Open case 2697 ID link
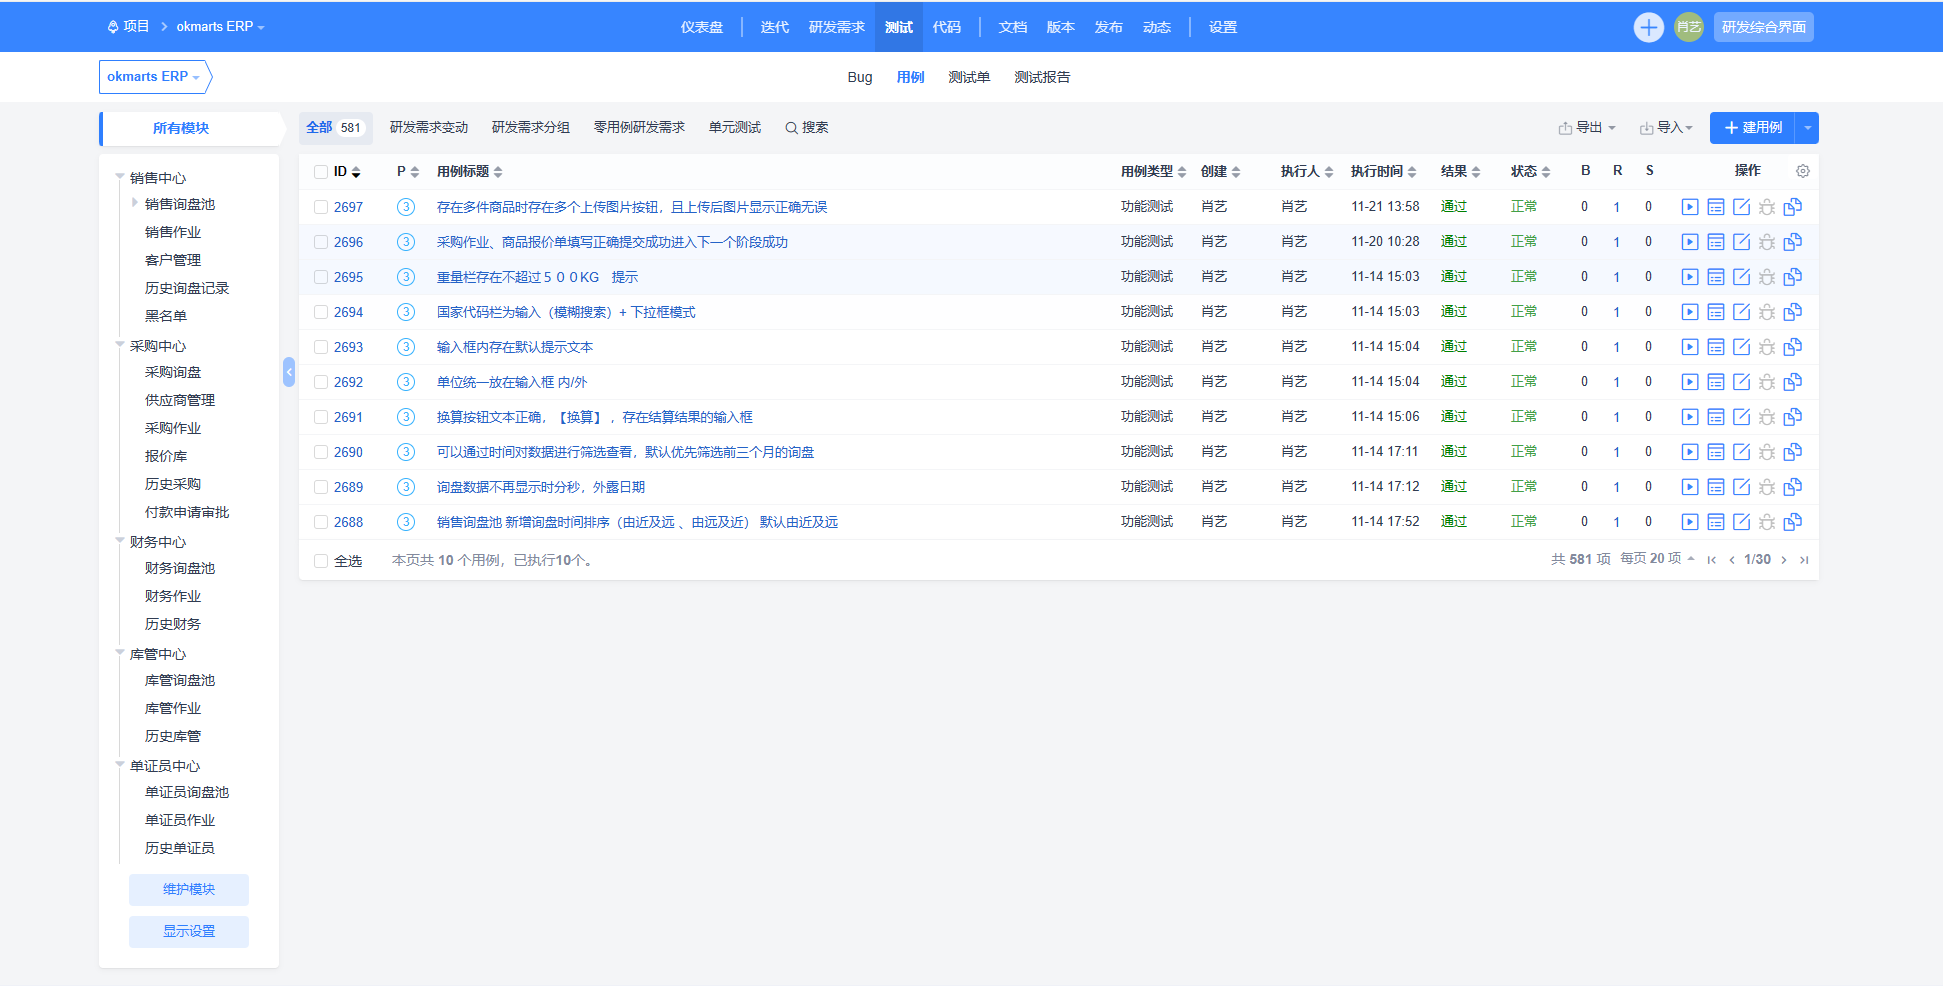This screenshot has height=990, width=1943. coord(348,207)
